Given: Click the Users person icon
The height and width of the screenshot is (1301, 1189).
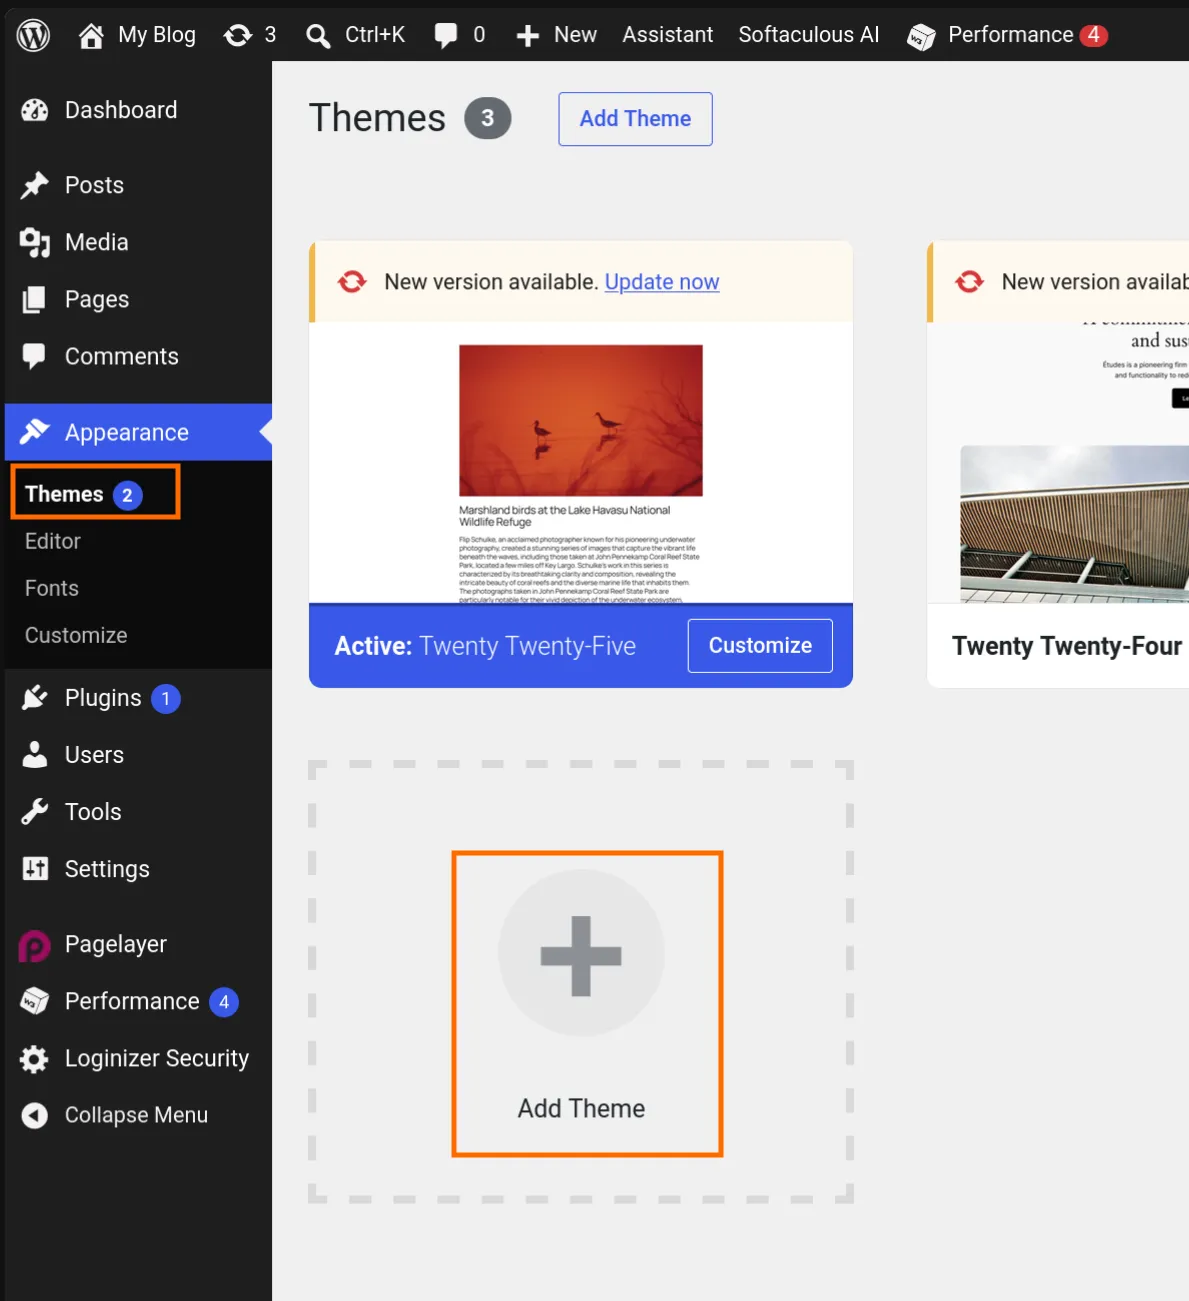Looking at the screenshot, I should [x=35, y=755].
